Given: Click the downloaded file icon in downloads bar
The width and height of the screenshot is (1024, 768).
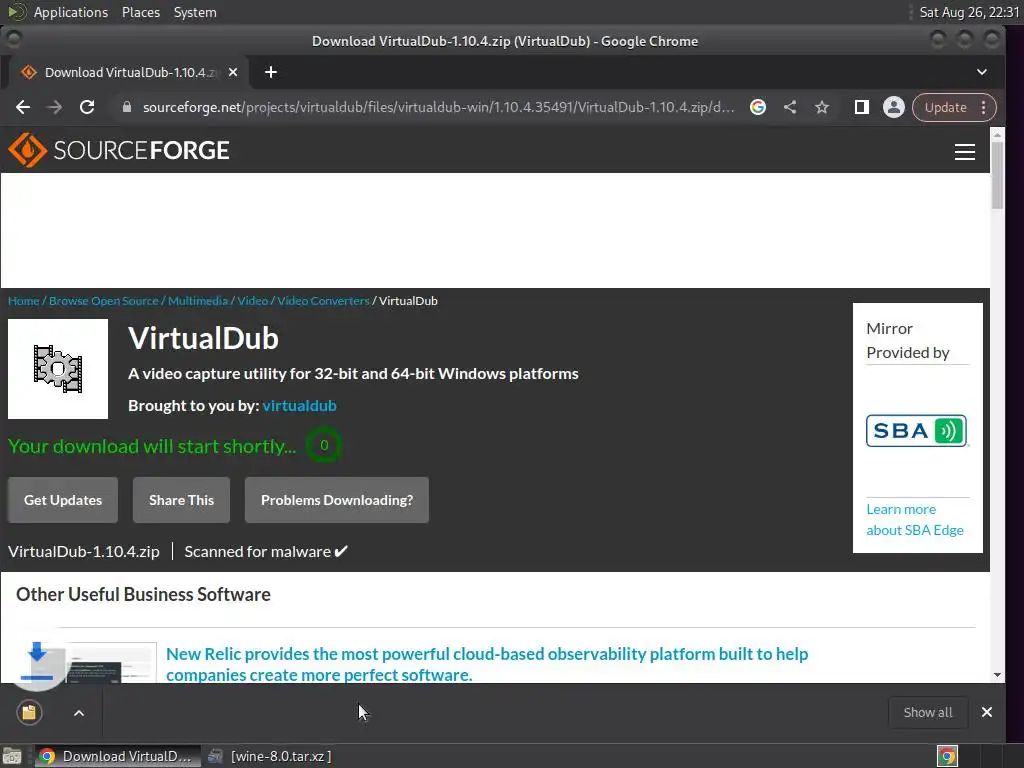Looking at the screenshot, I should (x=29, y=712).
